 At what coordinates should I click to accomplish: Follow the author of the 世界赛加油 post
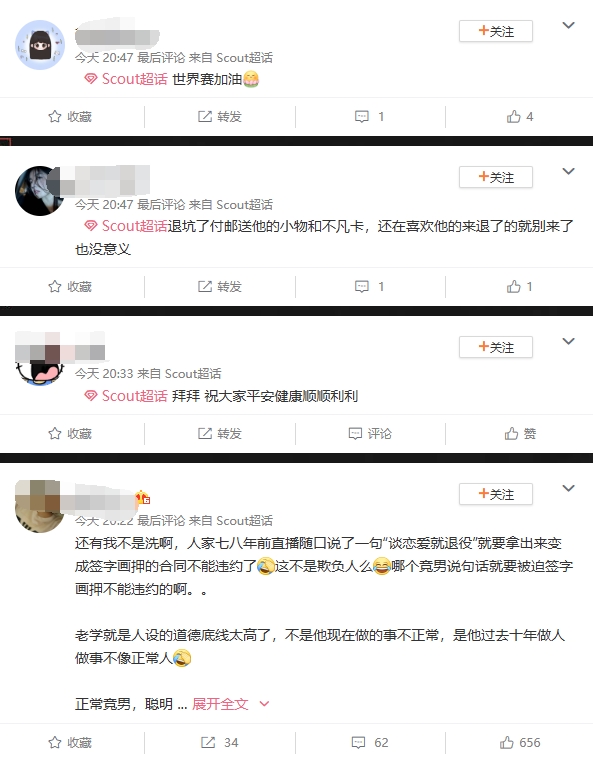pos(496,31)
